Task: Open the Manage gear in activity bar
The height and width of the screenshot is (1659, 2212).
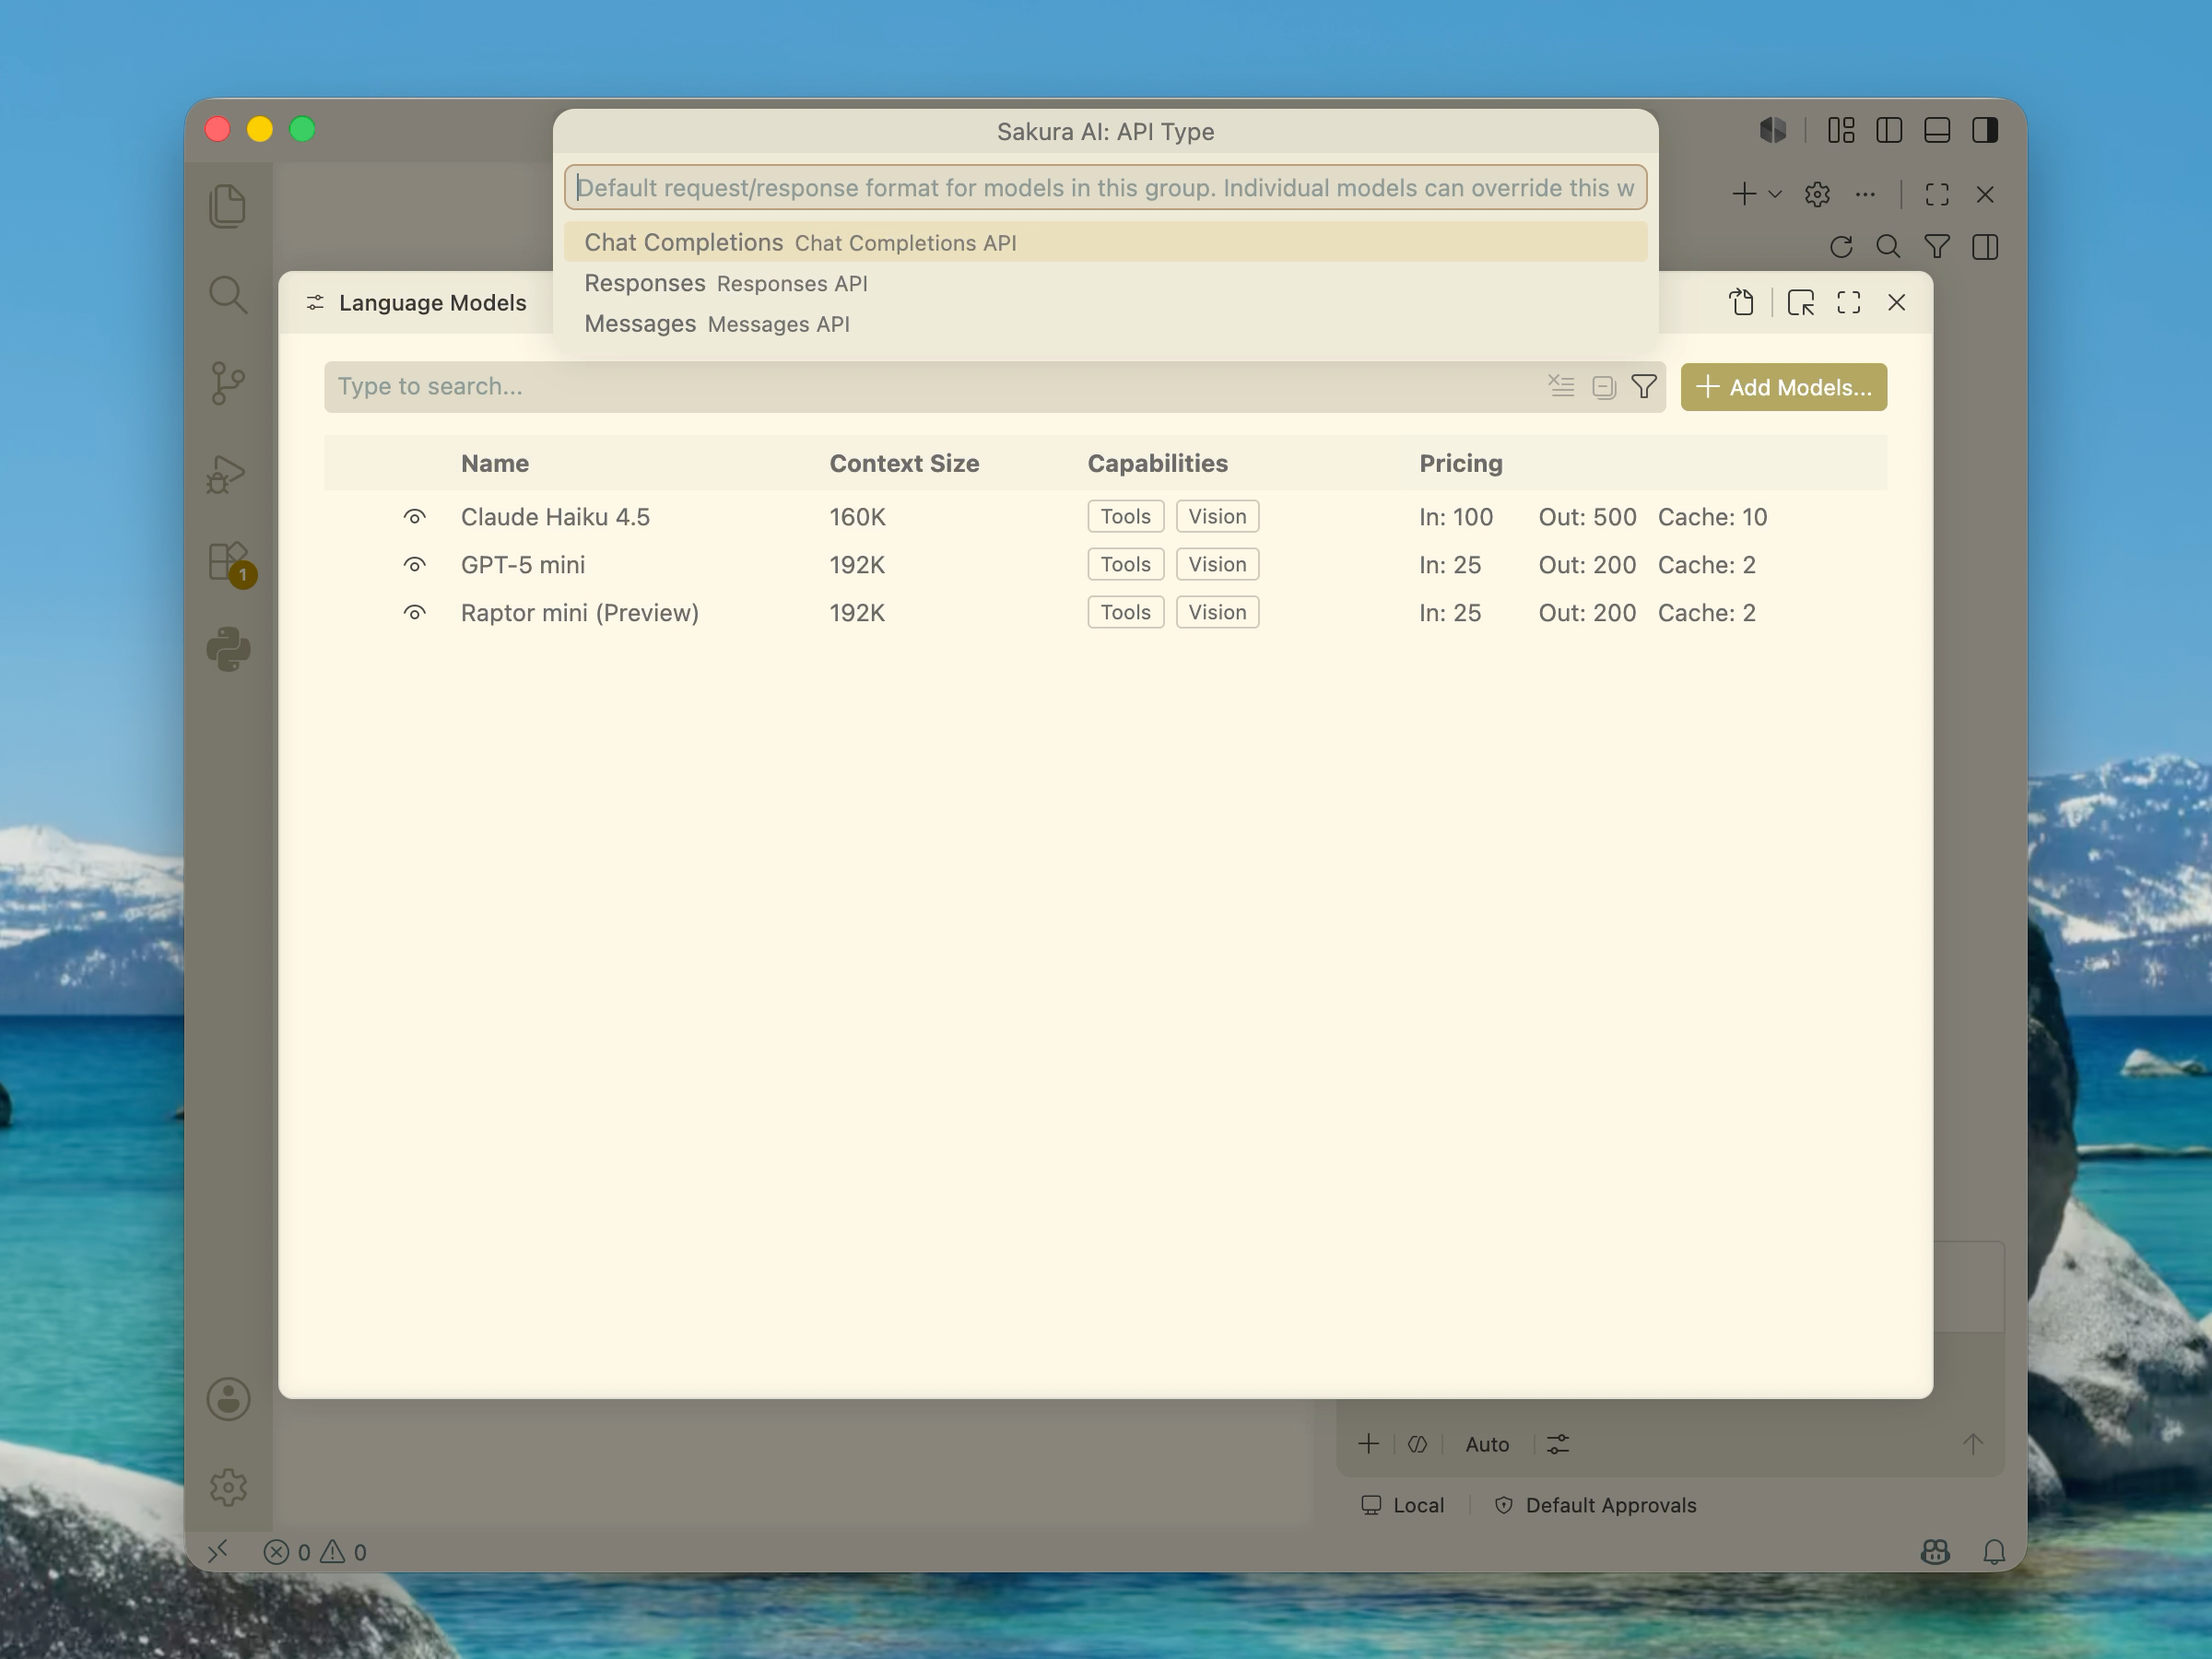Action: (228, 1487)
